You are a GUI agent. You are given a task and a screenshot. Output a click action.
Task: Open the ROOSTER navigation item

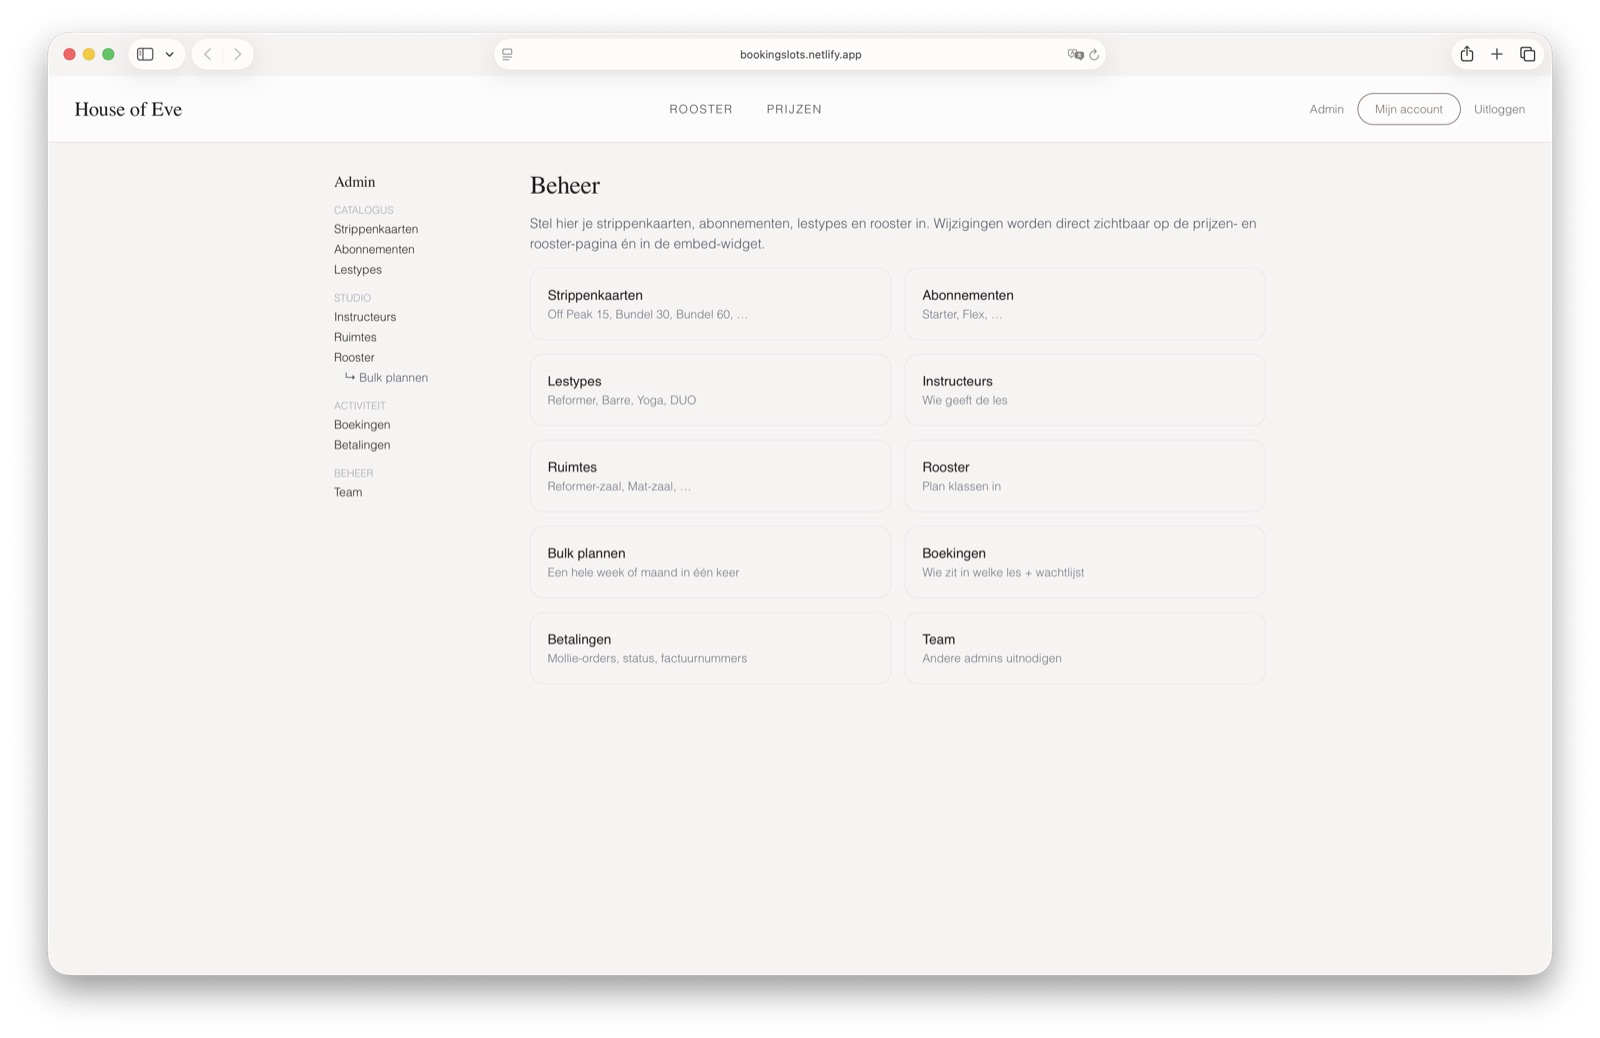701,109
